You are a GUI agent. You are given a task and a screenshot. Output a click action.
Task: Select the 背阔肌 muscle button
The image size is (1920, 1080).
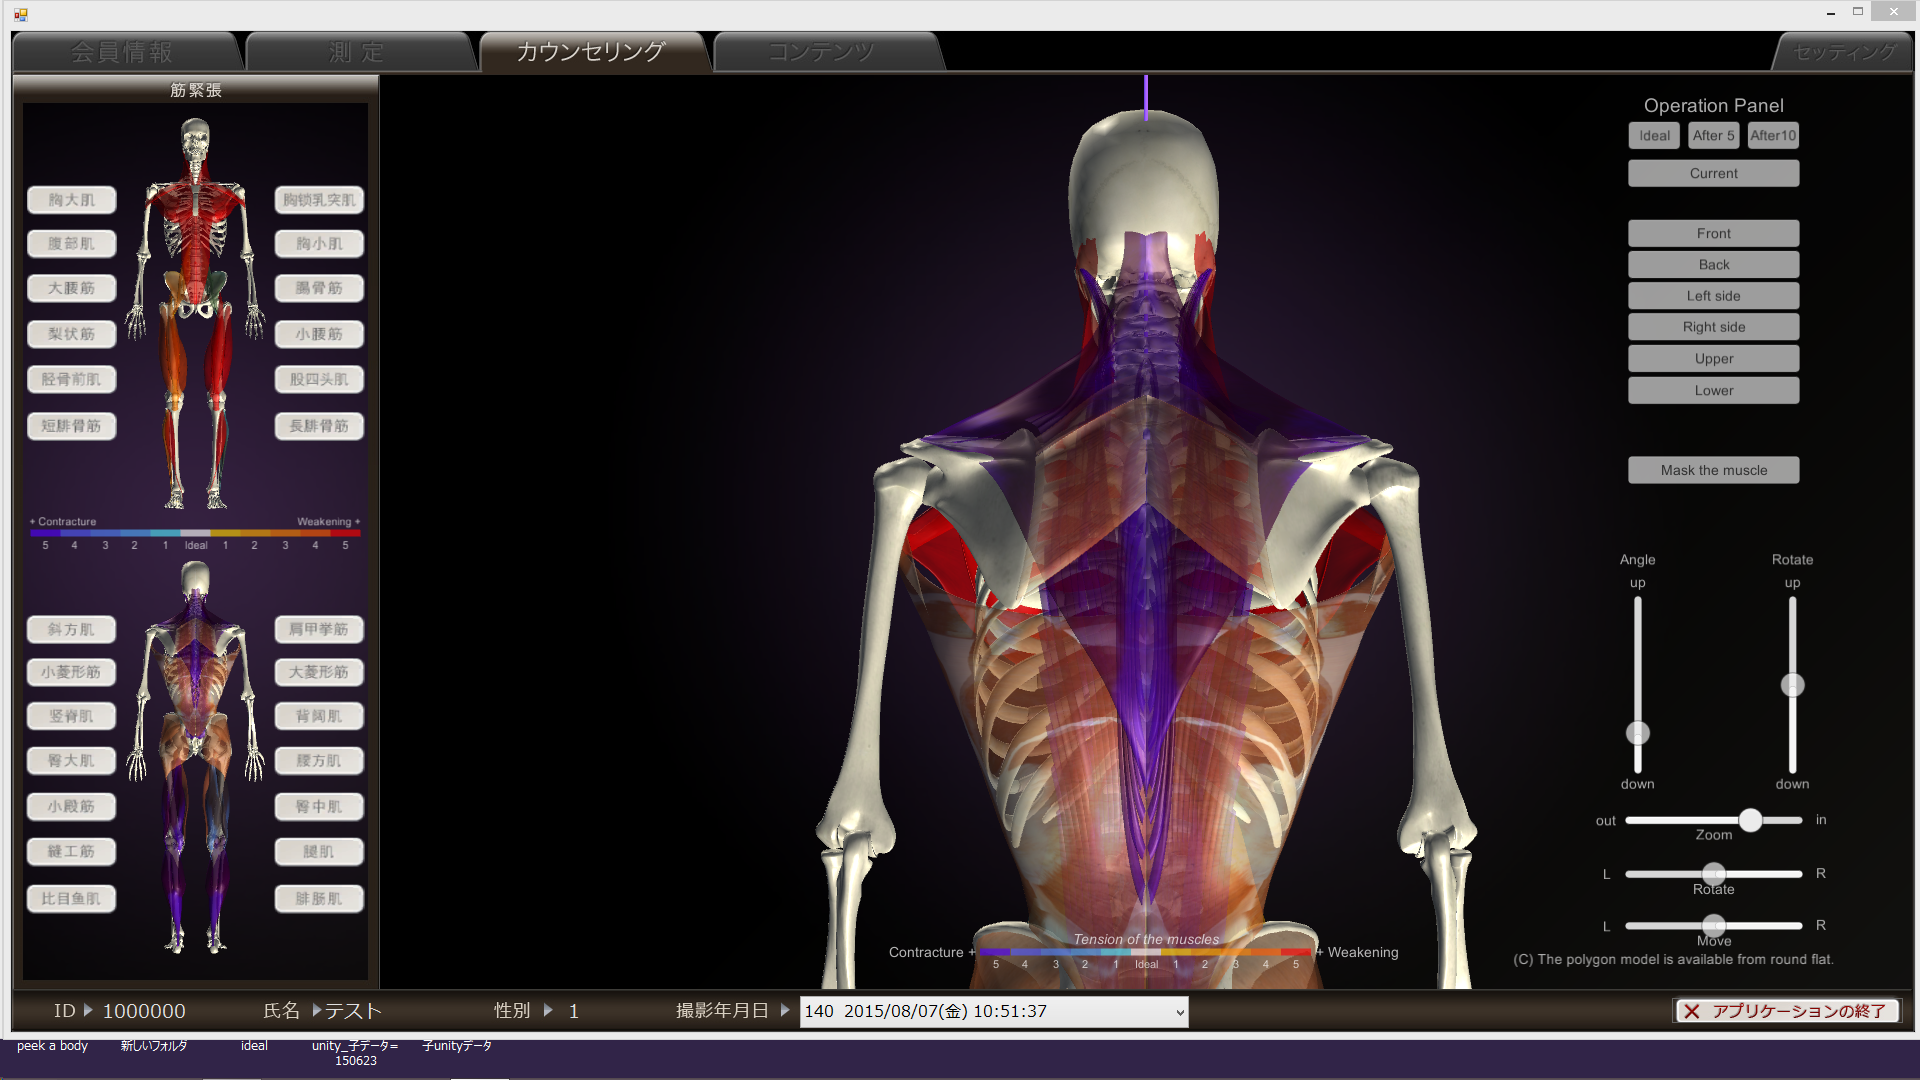pyautogui.click(x=319, y=716)
